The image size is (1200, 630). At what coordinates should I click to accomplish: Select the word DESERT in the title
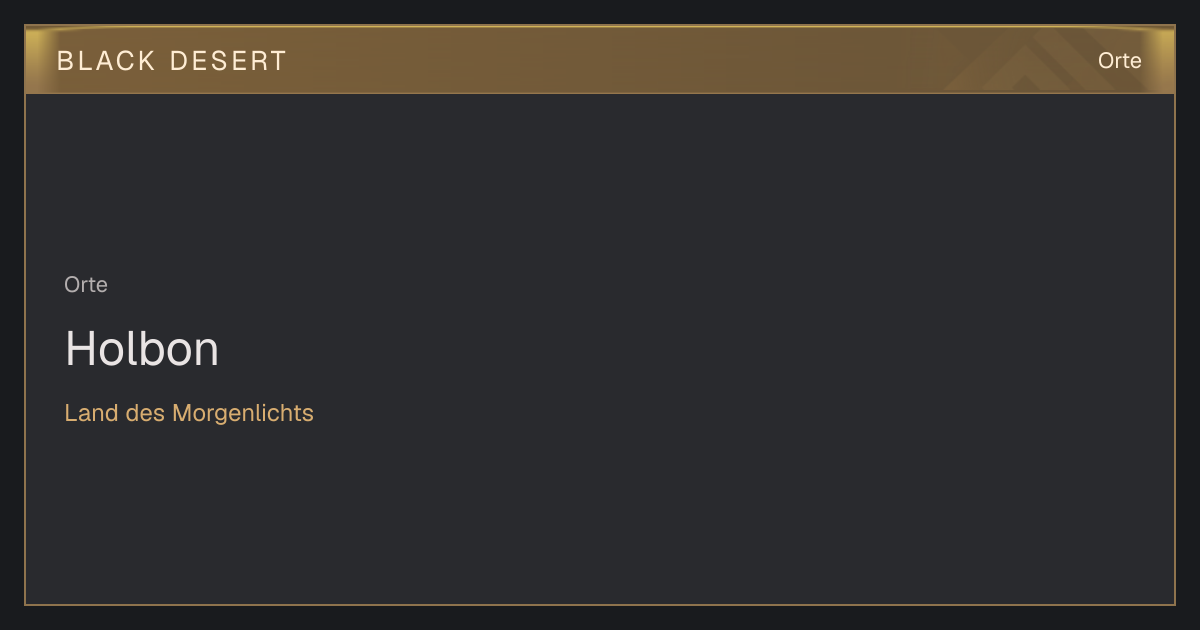pyautogui.click(x=228, y=61)
